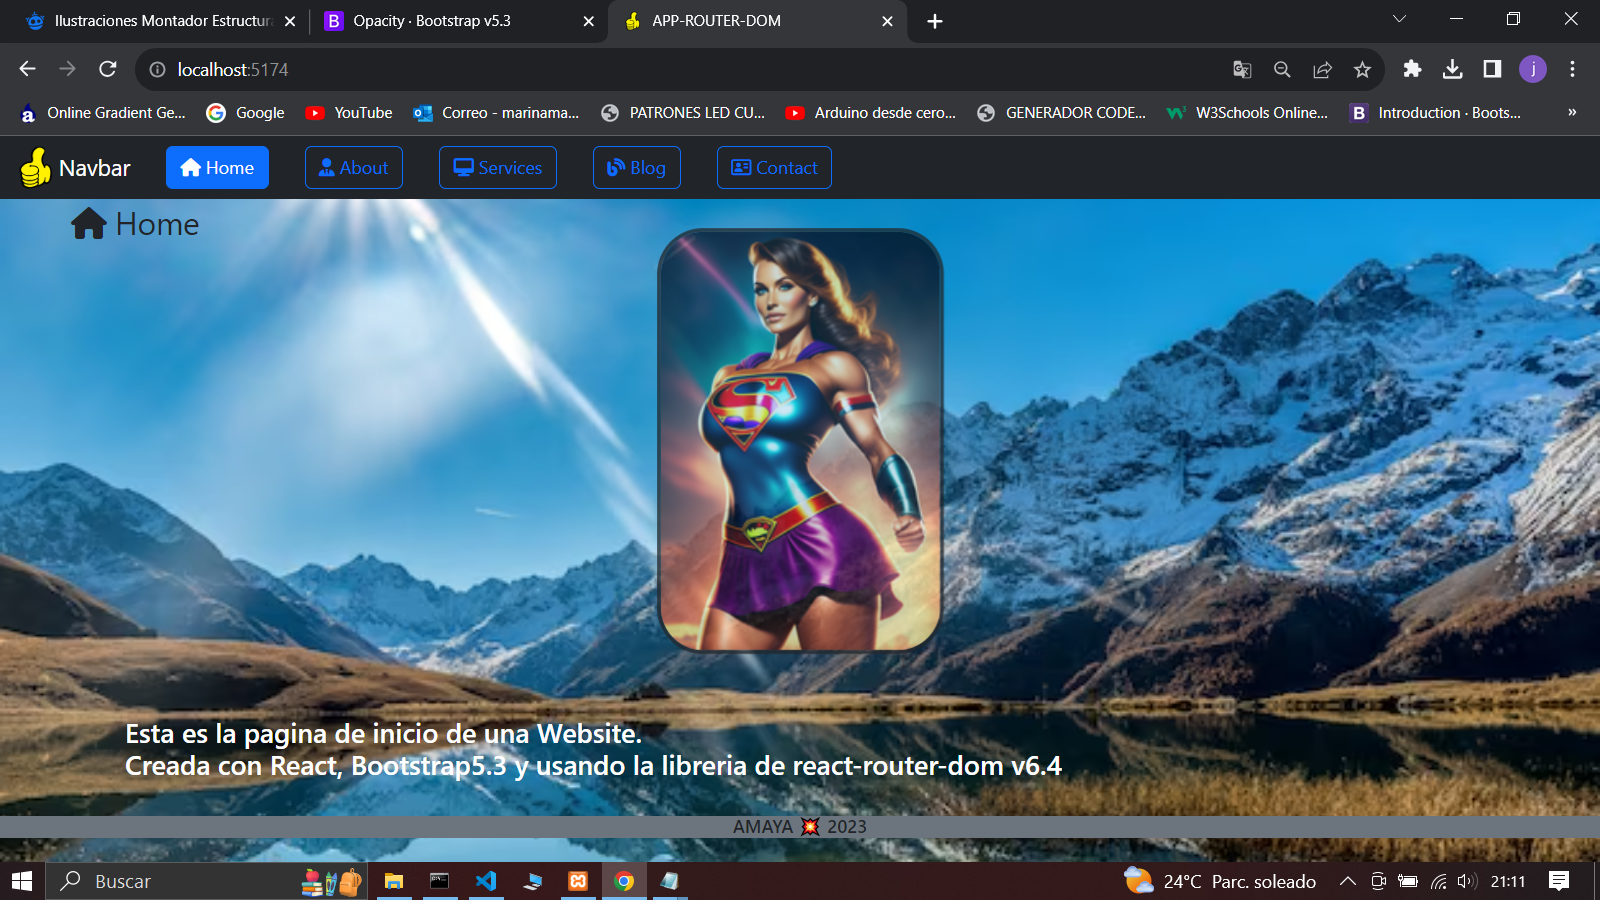Close the Ilustraciones Montador tab

290,21
